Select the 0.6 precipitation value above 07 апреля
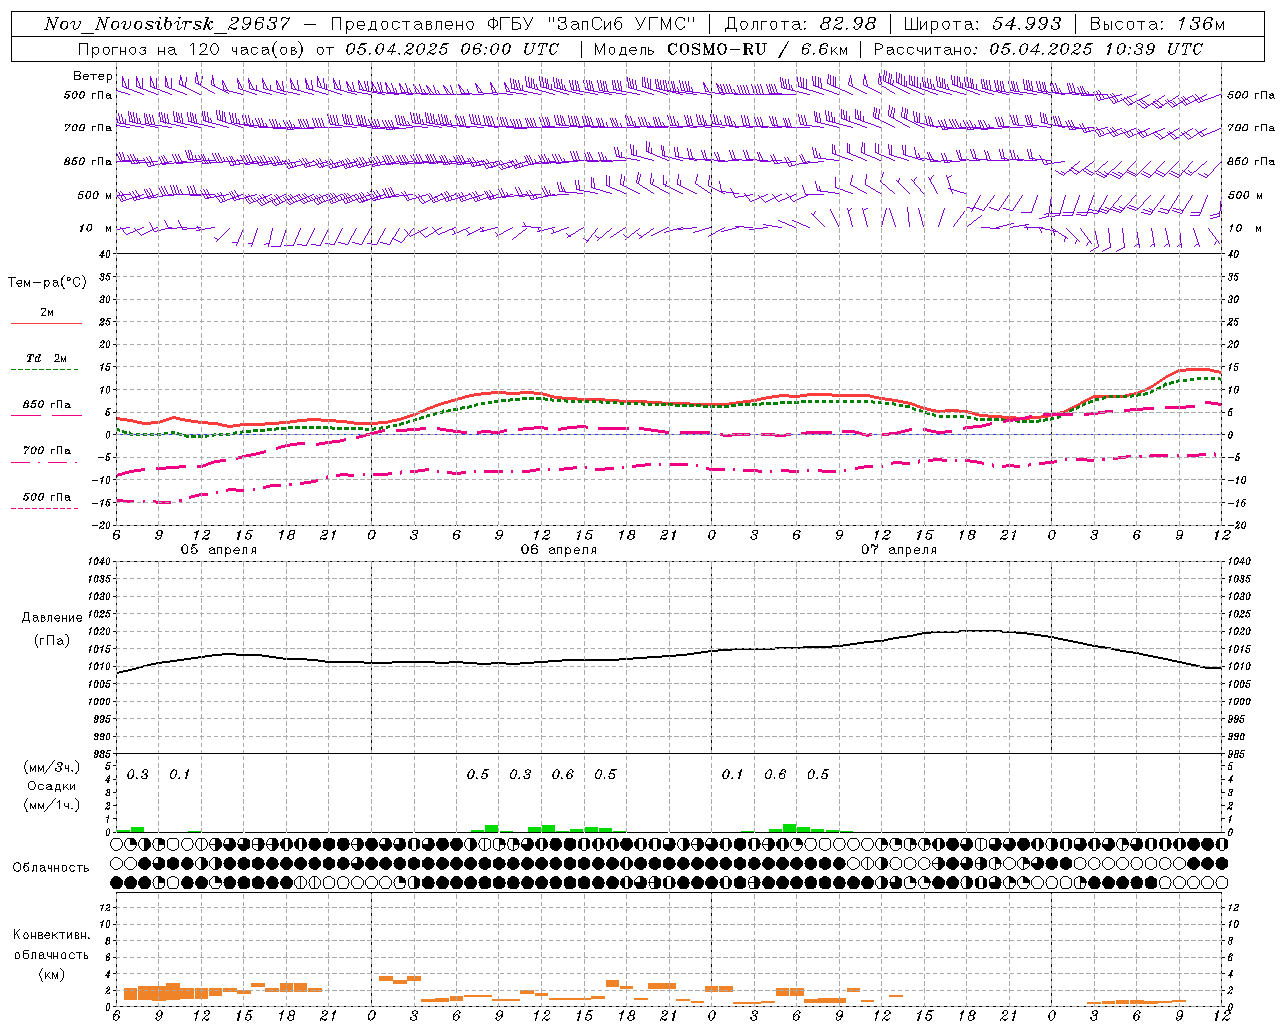Screen dimensions: 1280x1024 click(775, 775)
